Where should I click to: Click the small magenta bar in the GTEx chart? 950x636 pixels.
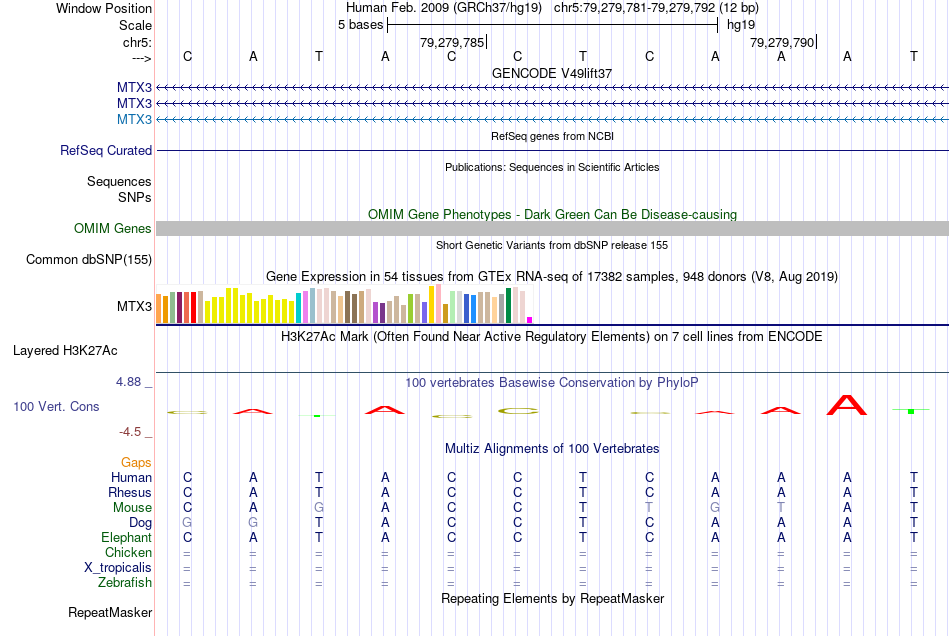(x=530, y=320)
